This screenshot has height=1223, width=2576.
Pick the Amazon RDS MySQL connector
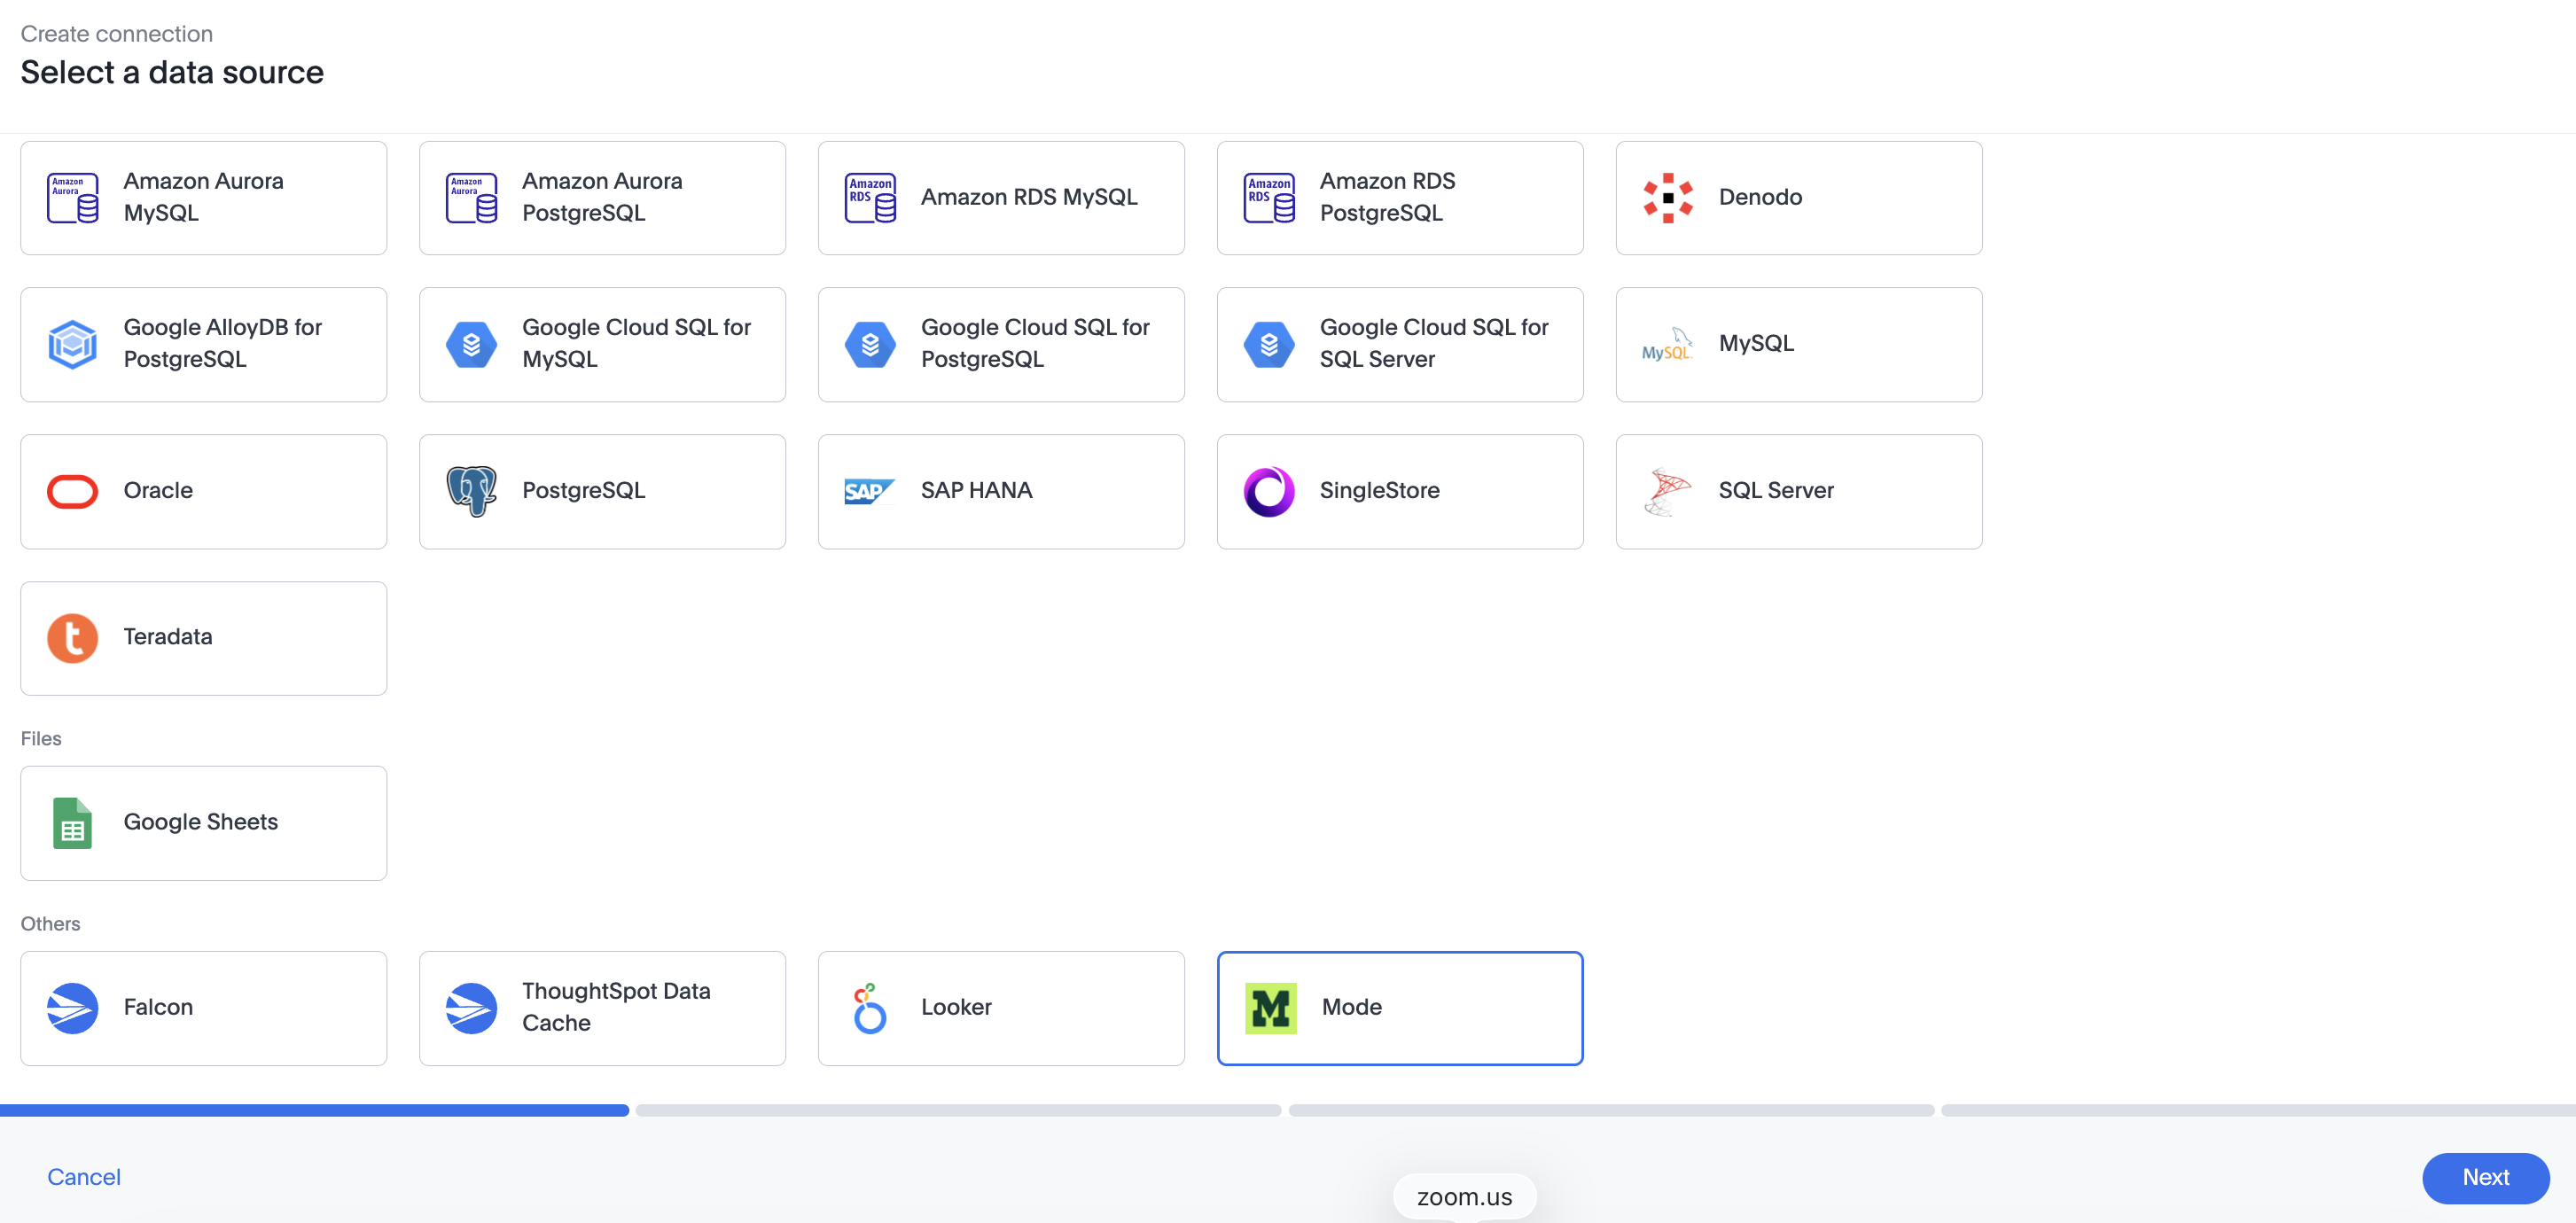point(1000,197)
